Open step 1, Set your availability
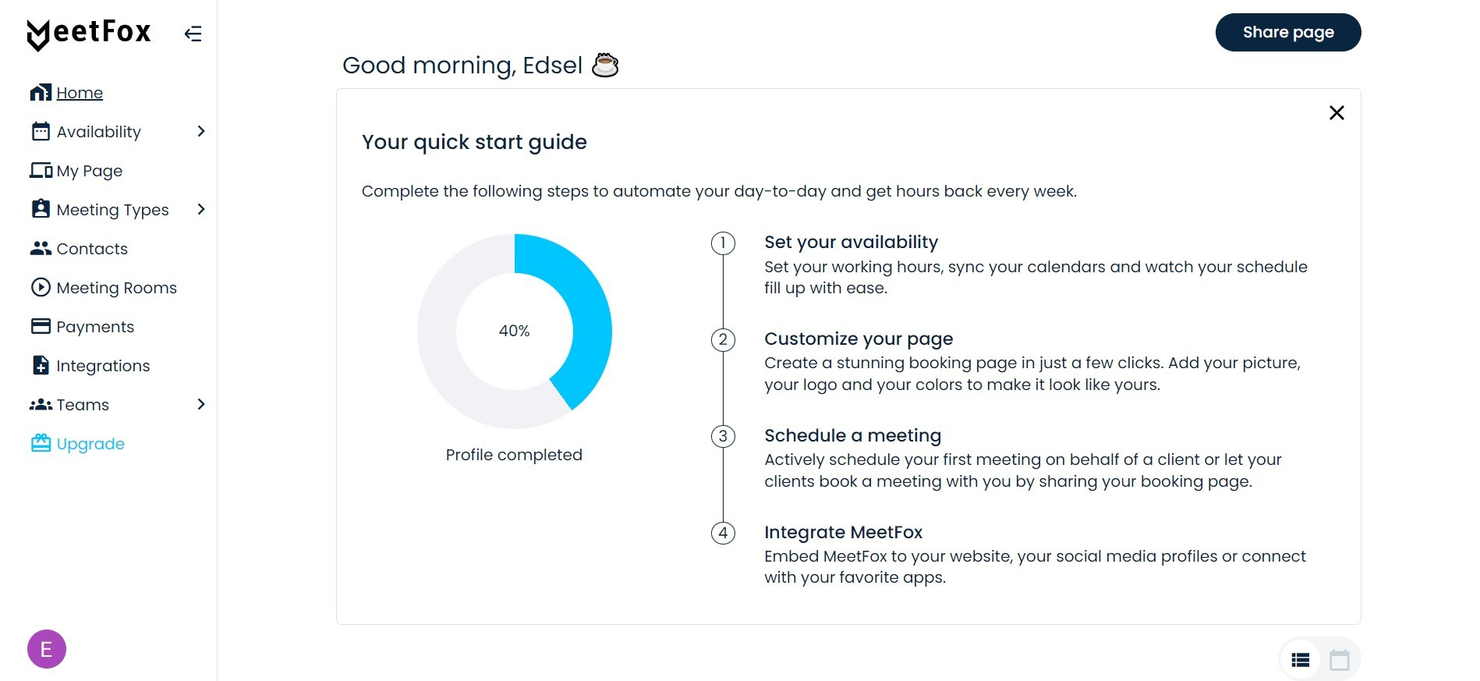1480x681 pixels. coord(851,241)
